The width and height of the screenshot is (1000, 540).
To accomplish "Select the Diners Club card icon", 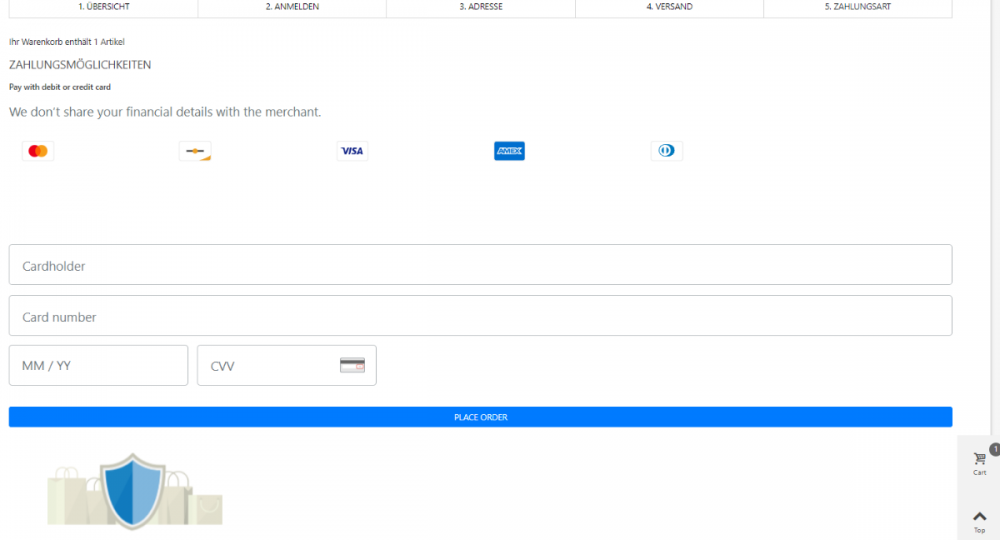I will [666, 151].
